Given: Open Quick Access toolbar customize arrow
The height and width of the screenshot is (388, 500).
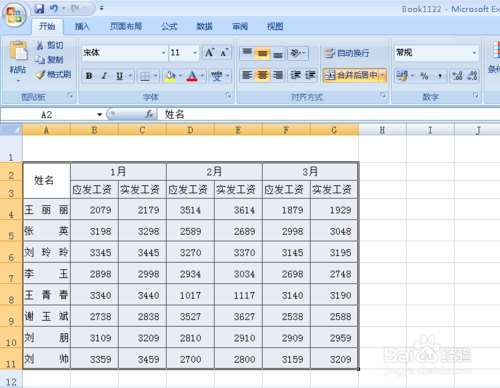Looking at the screenshot, I should click(102, 8).
